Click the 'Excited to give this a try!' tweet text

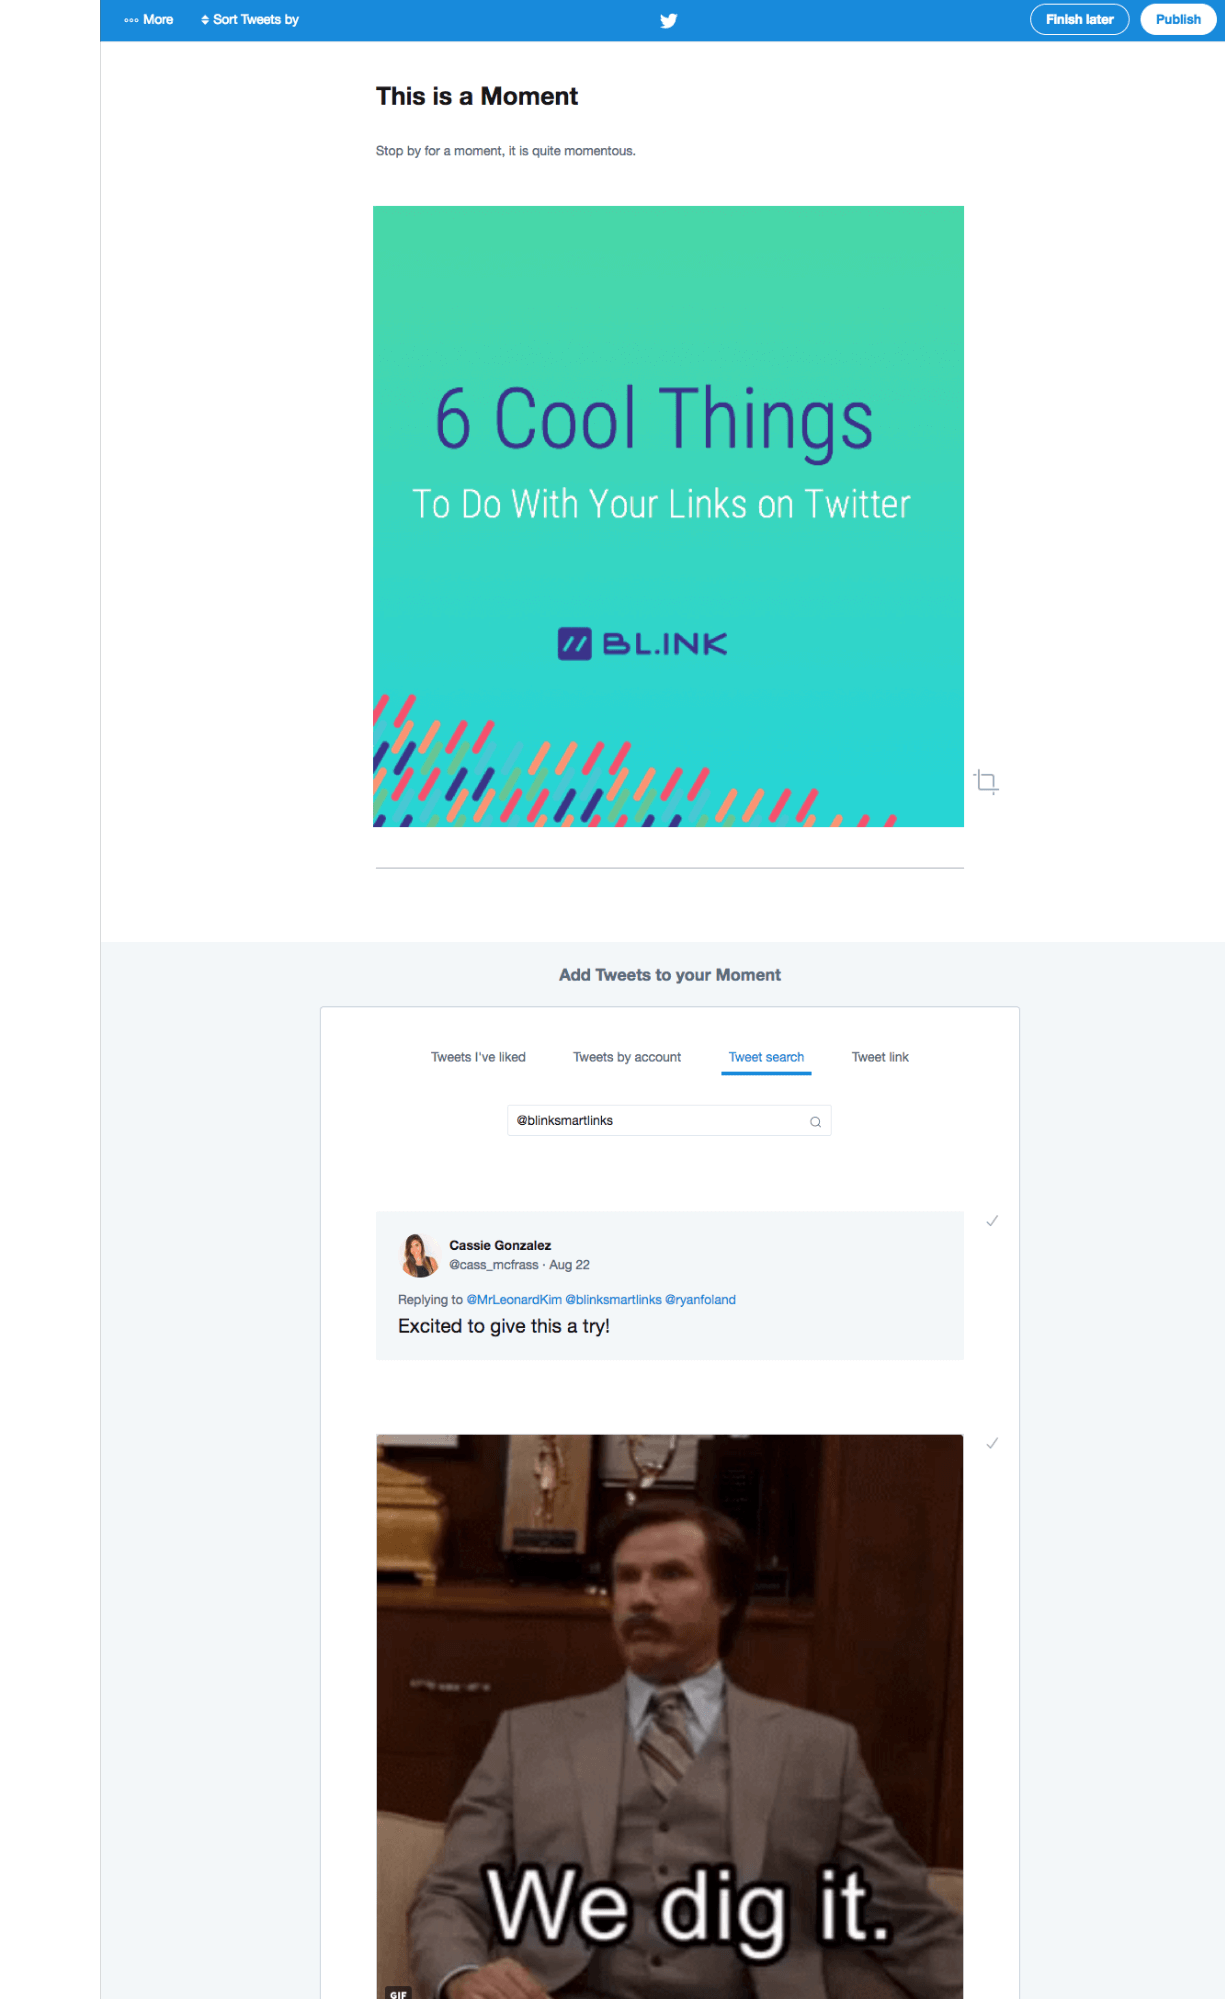tap(504, 1326)
